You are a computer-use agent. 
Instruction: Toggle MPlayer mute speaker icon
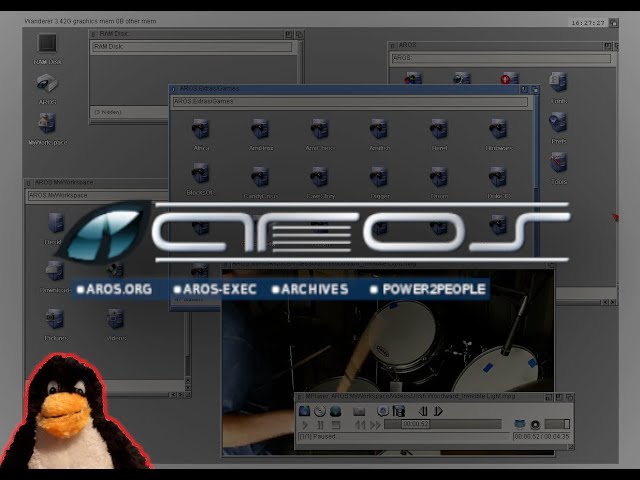535,424
